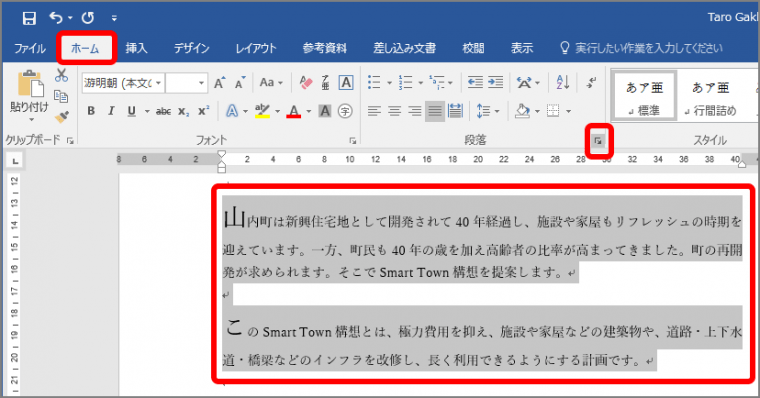
Task: Center align the paragraph
Action: tap(394, 111)
